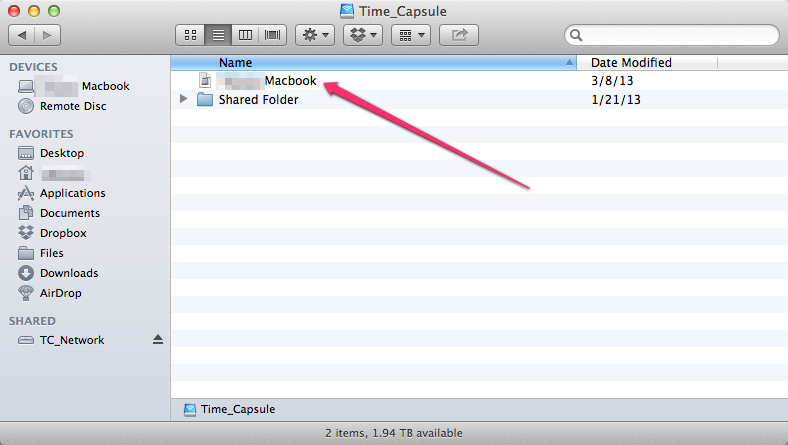Viewport: 788px width, 445px height.
Task: Click the Remote Disc disc icon
Action: [26, 106]
